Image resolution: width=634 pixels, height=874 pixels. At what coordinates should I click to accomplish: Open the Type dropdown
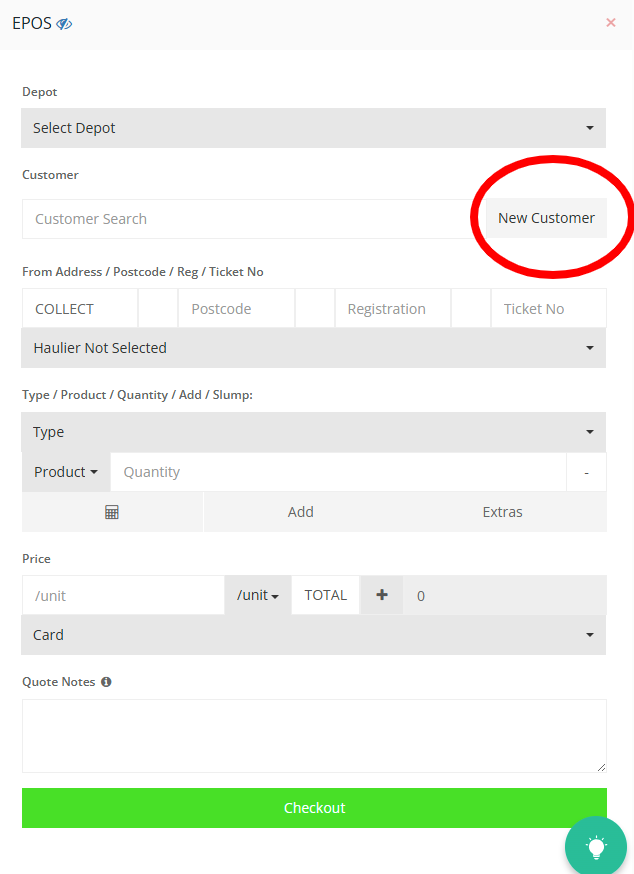point(314,432)
